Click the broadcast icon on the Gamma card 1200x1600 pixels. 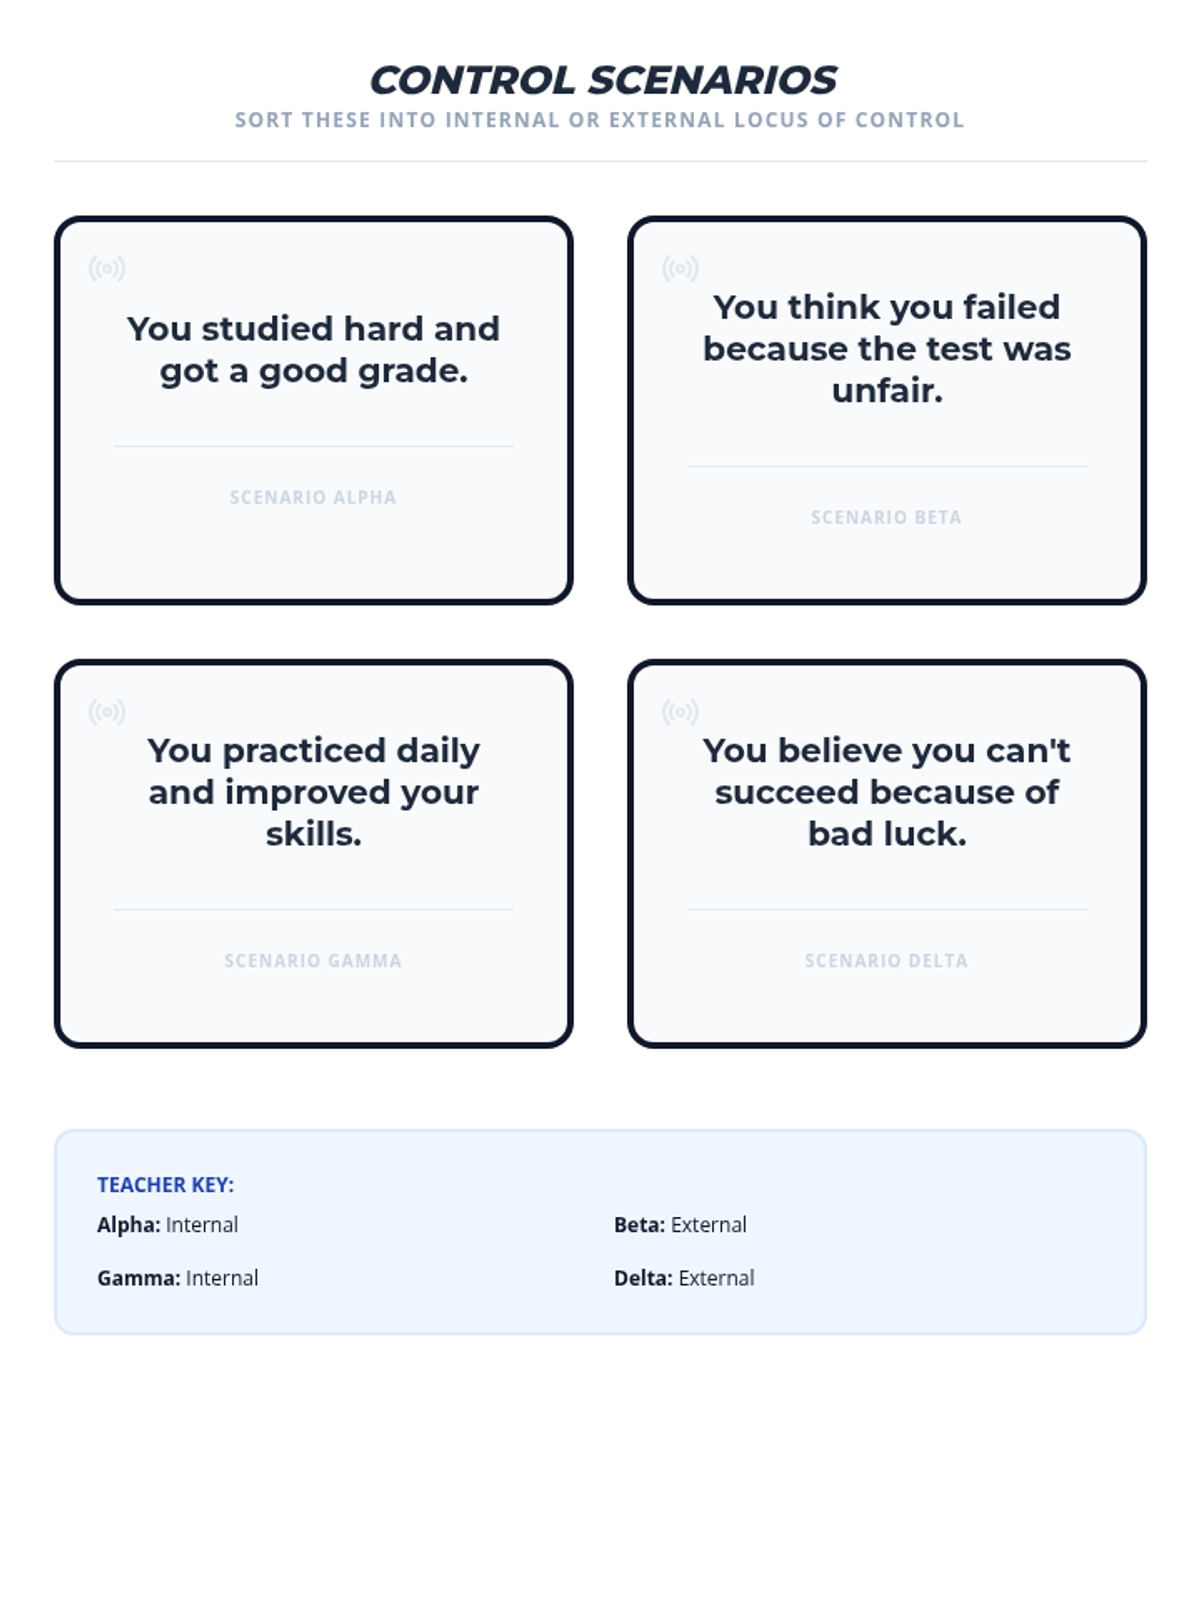(x=107, y=712)
